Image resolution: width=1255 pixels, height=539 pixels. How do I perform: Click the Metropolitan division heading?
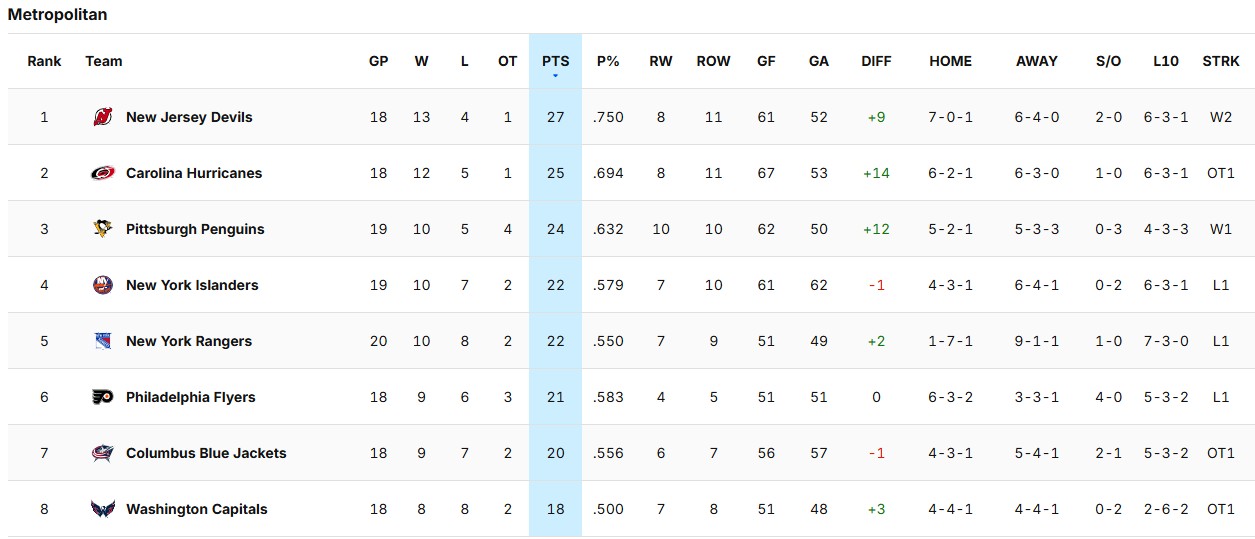pyautogui.click(x=58, y=15)
